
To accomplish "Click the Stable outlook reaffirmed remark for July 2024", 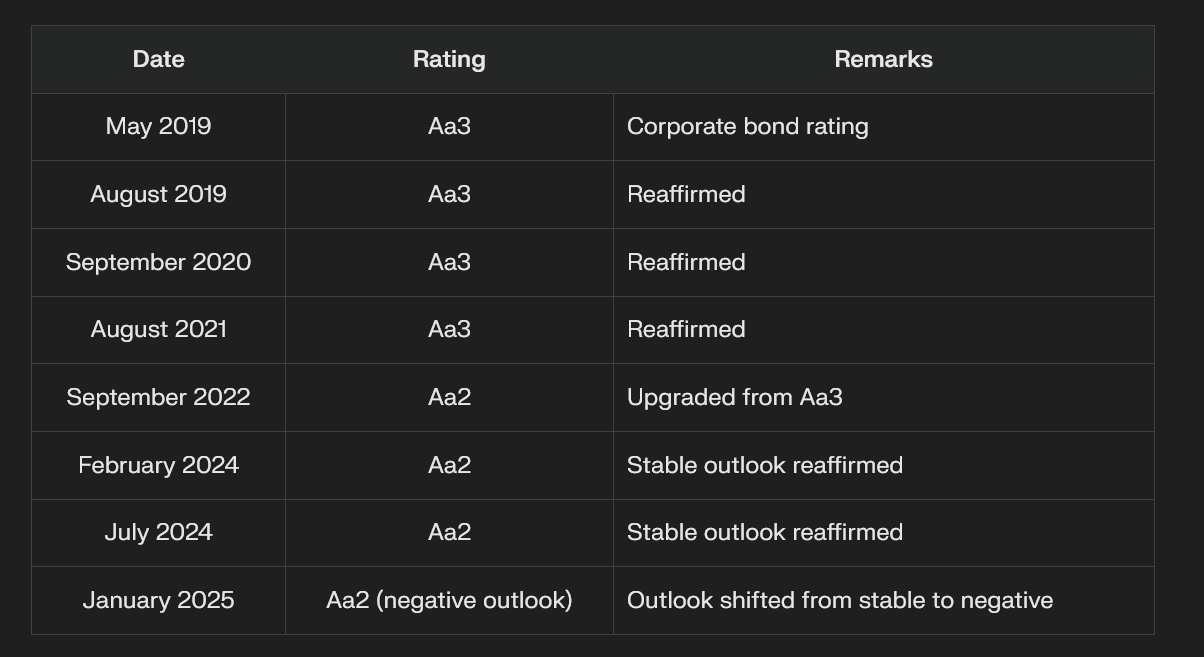I will 764,532.
